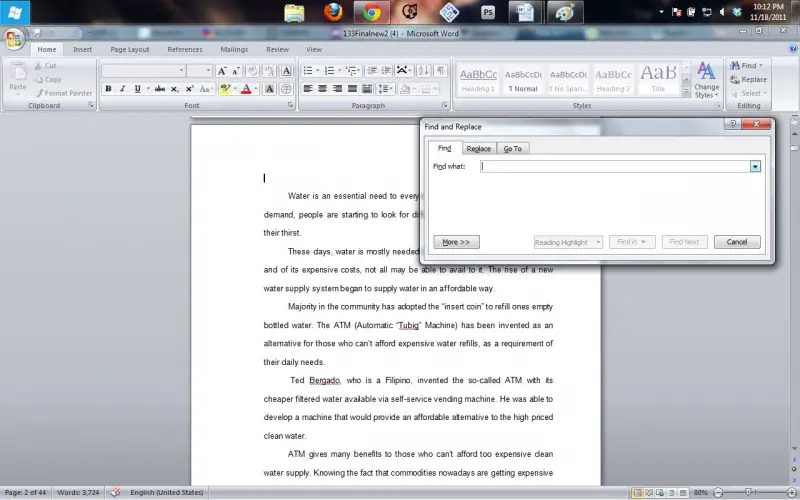Toggle Italic formatting
800x500 pixels.
[x=122, y=89]
